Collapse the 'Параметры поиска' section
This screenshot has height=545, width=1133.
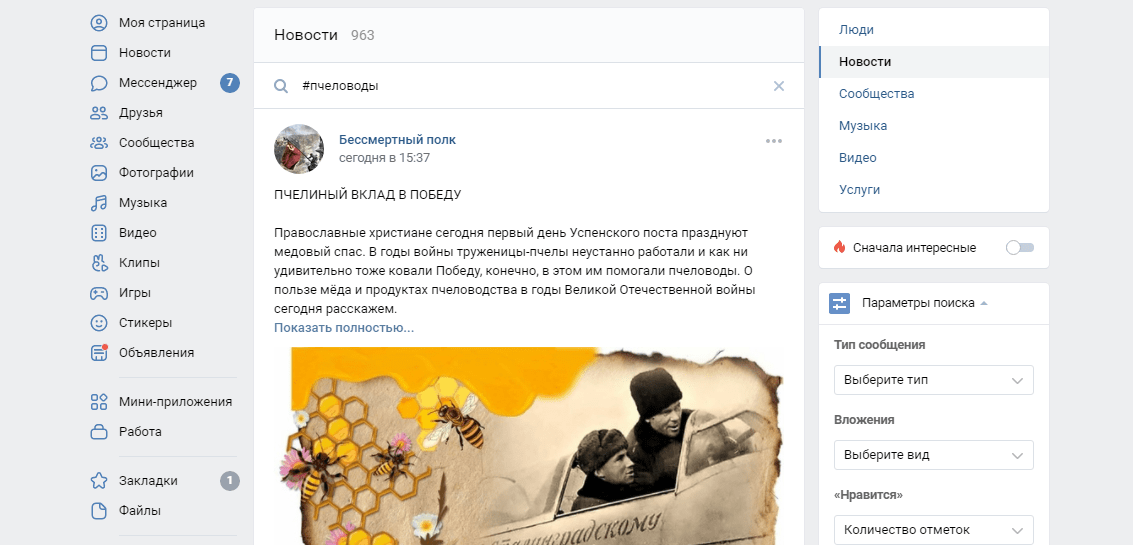coord(925,303)
